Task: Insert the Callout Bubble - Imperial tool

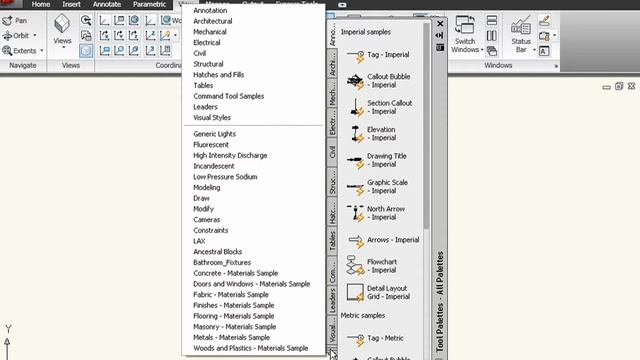Action: coord(379,81)
